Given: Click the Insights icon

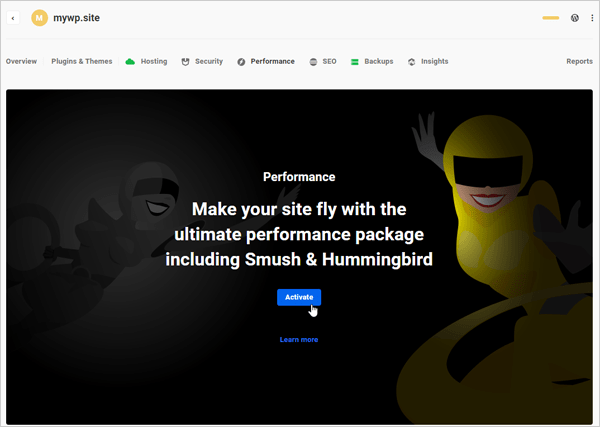Looking at the screenshot, I should 412,62.
